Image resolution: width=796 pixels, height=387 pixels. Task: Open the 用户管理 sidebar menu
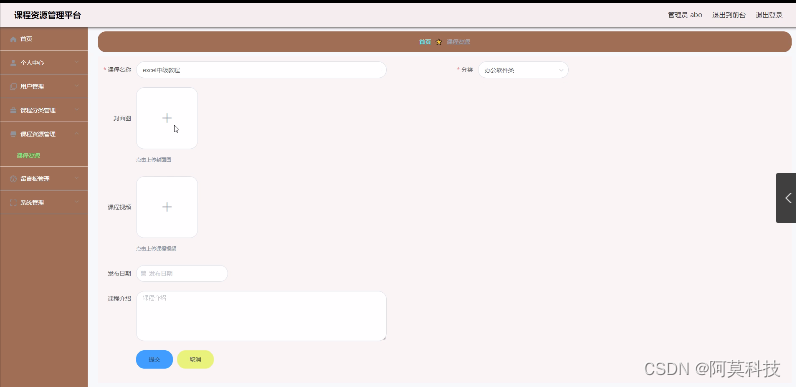[x=44, y=86]
